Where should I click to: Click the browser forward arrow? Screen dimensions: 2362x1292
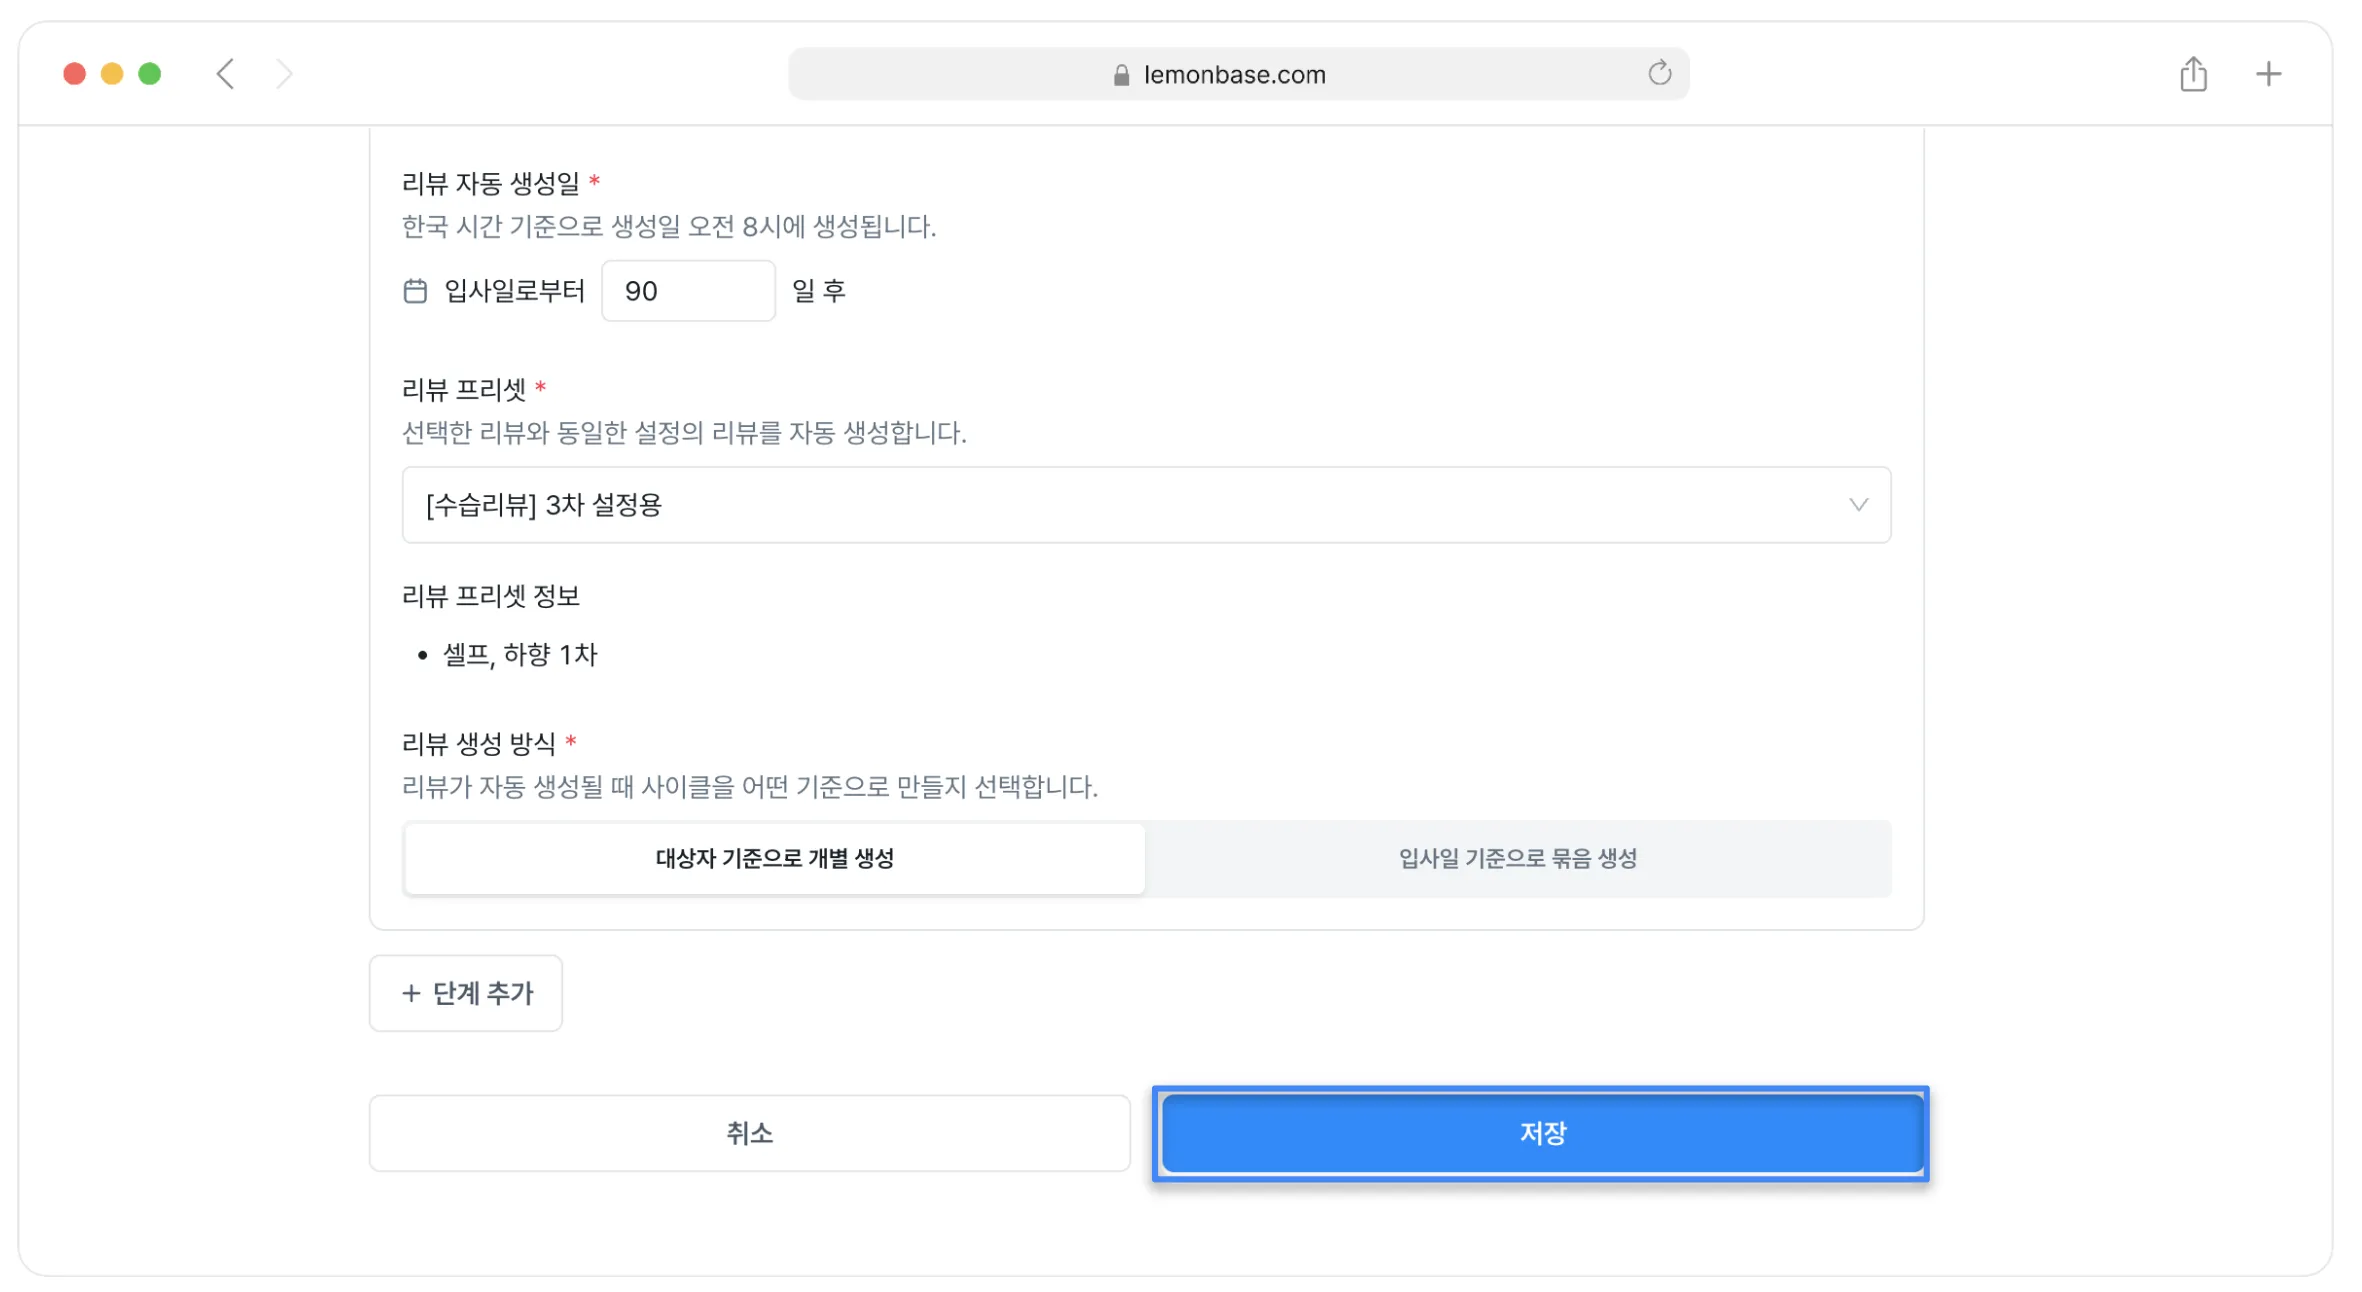(x=284, y=74)
